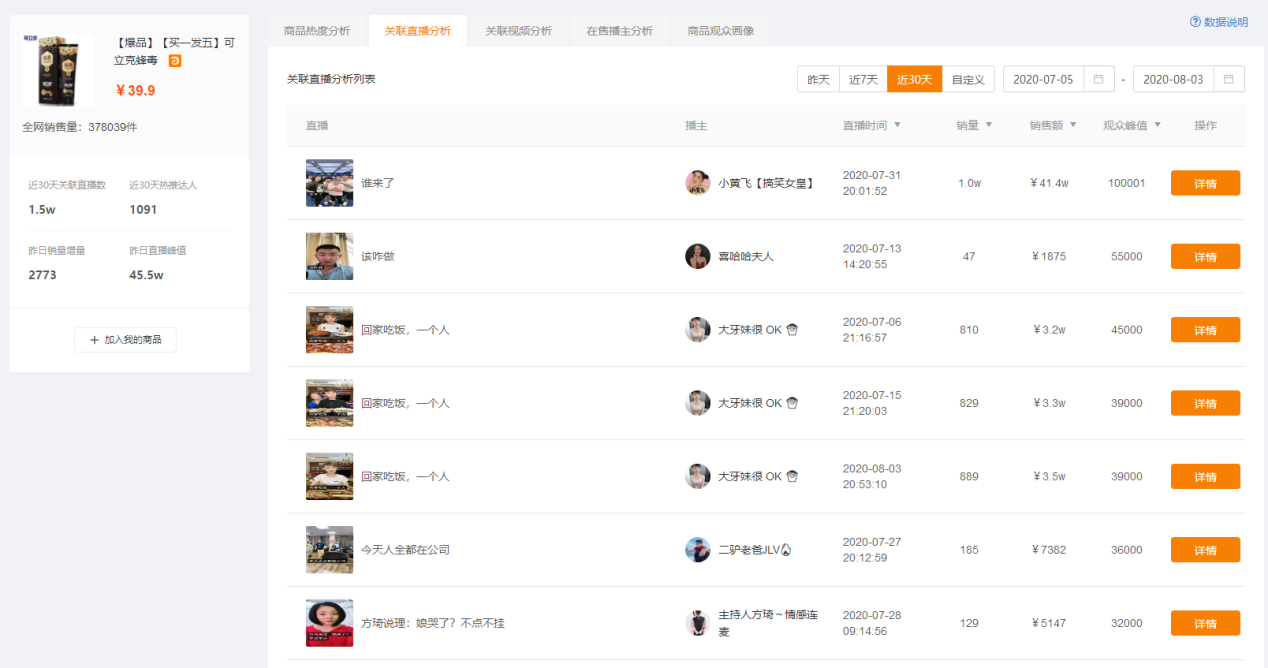The width and height of the screenshot is (1268, 668).
Task: Click the 今天人全都在公司 livestream thumbnail
Action: point(329,550)
